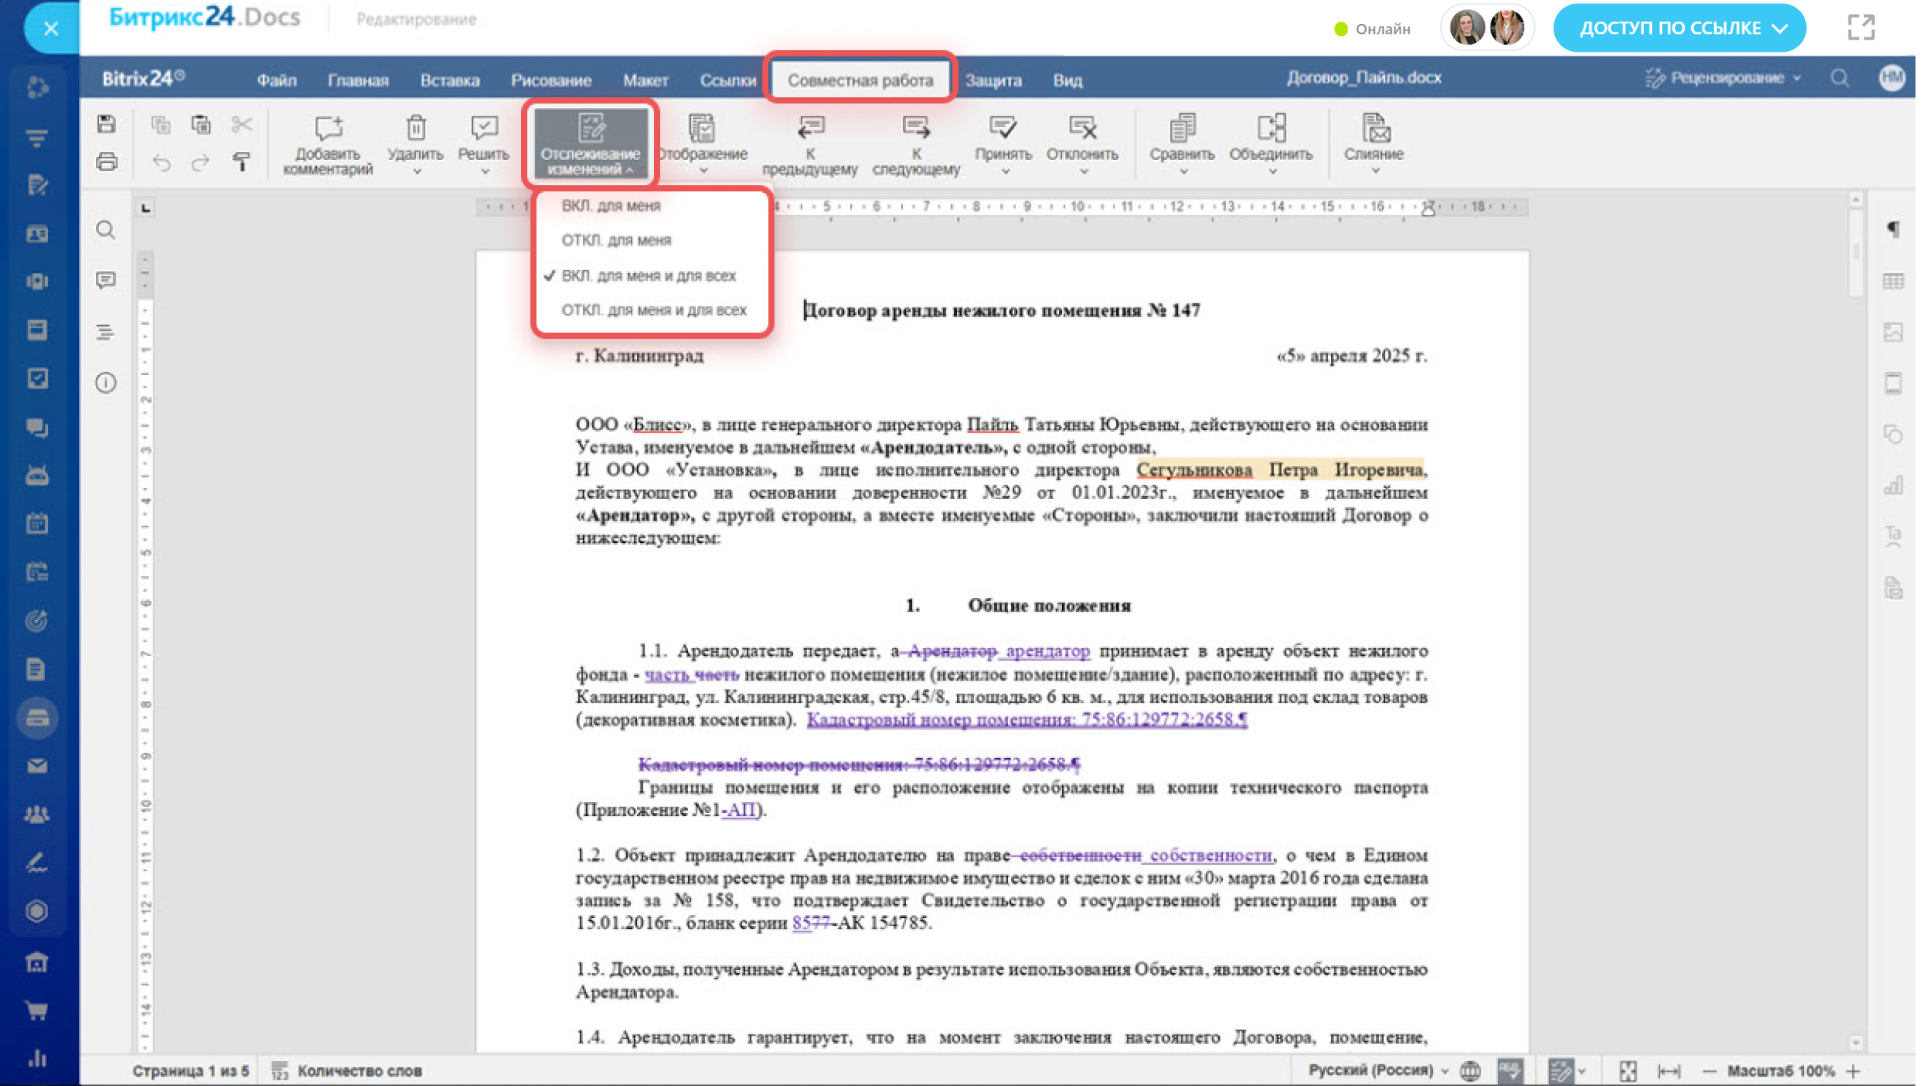Toggle nonprinting characters paragraph icon

point(1892,229)
